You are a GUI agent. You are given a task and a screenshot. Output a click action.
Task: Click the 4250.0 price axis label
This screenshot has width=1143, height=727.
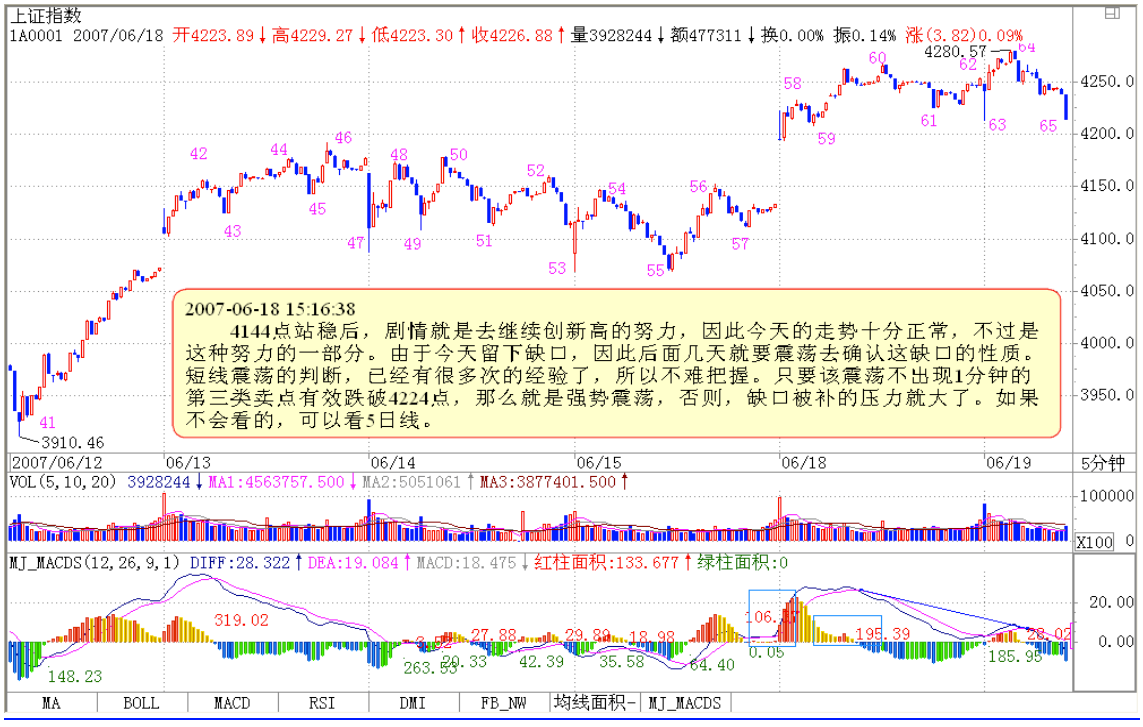click(x=1107, y=82)
